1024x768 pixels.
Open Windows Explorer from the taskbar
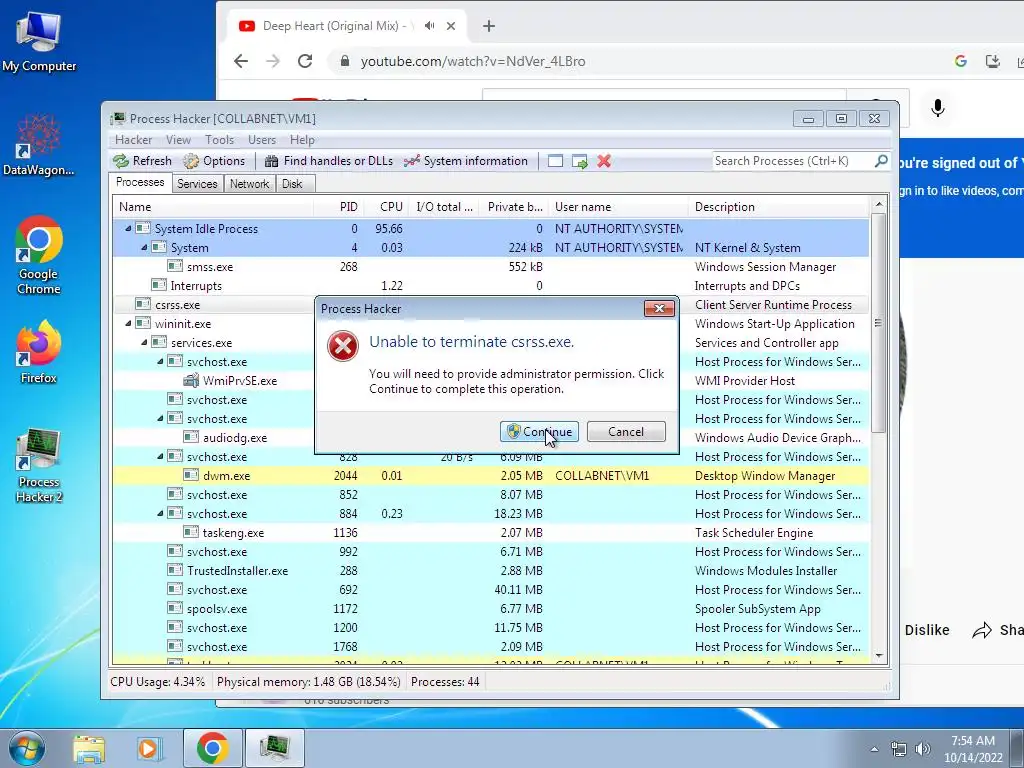pos(88,748)
